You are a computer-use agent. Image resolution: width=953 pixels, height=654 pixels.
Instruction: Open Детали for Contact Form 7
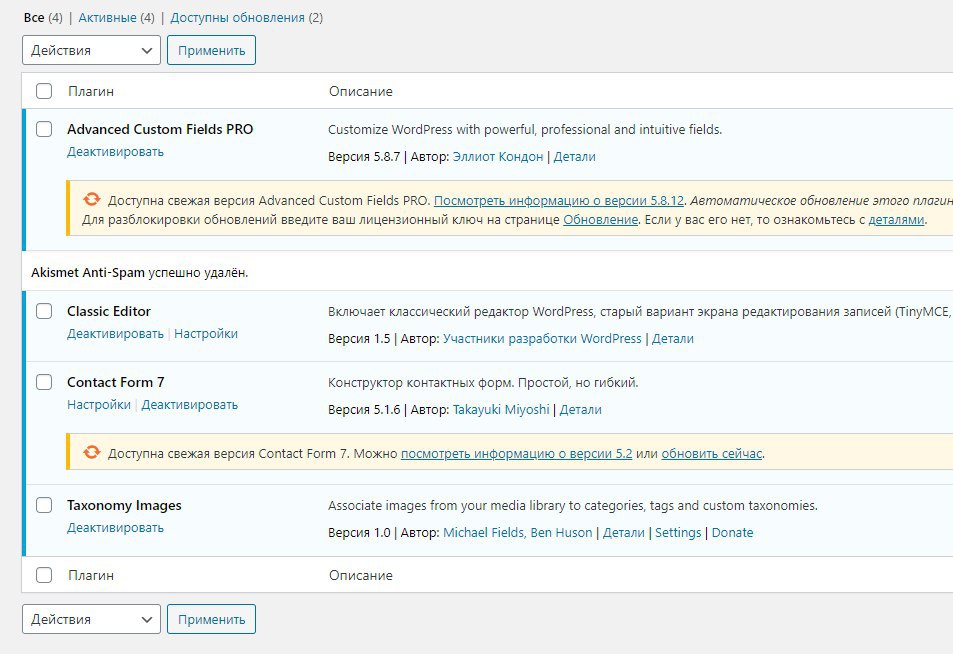point(580,410)
